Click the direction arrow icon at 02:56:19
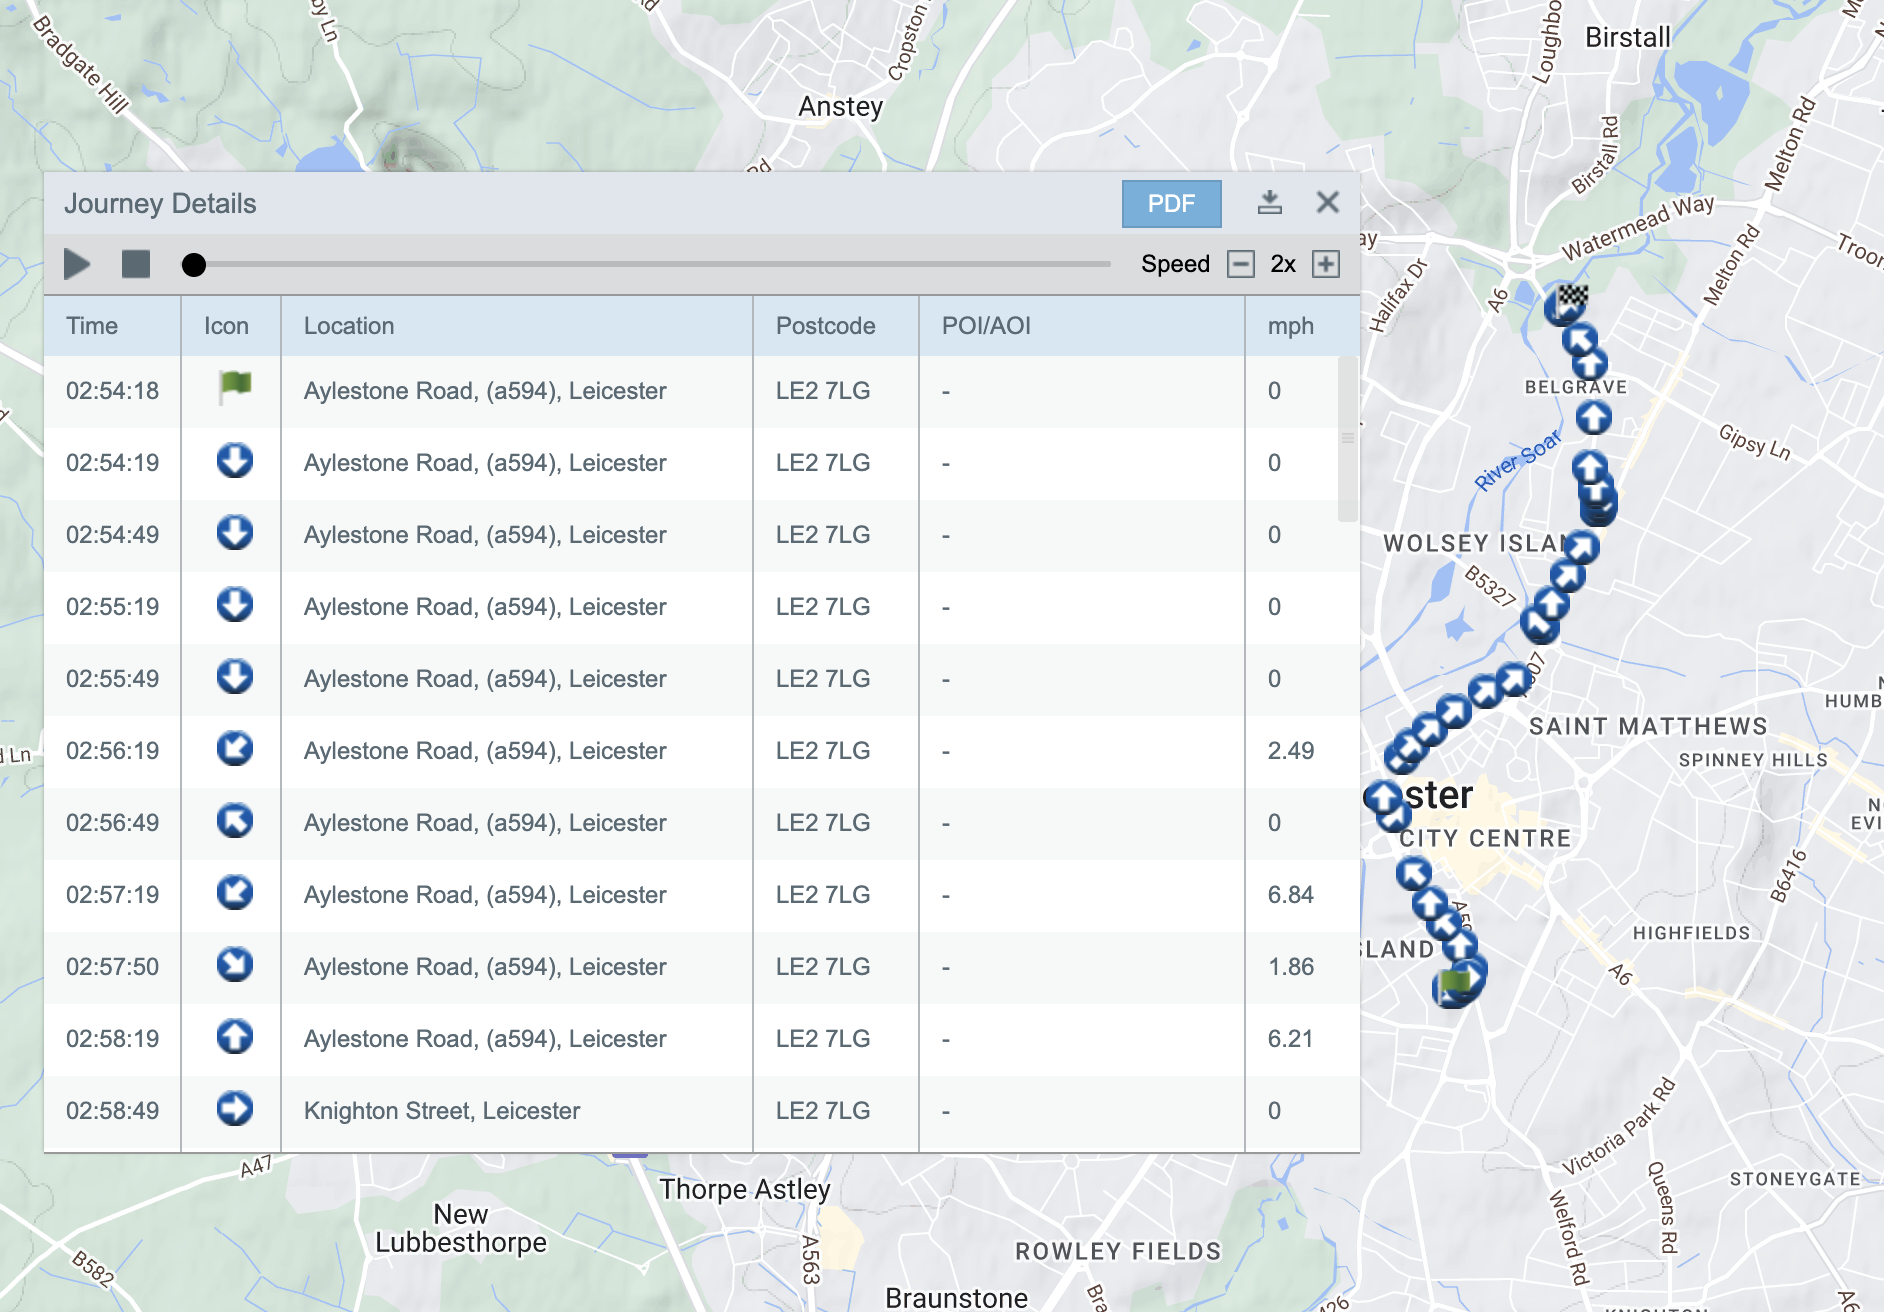Viewport: 1884px width, 1312px height. click(x=235, y=749)
